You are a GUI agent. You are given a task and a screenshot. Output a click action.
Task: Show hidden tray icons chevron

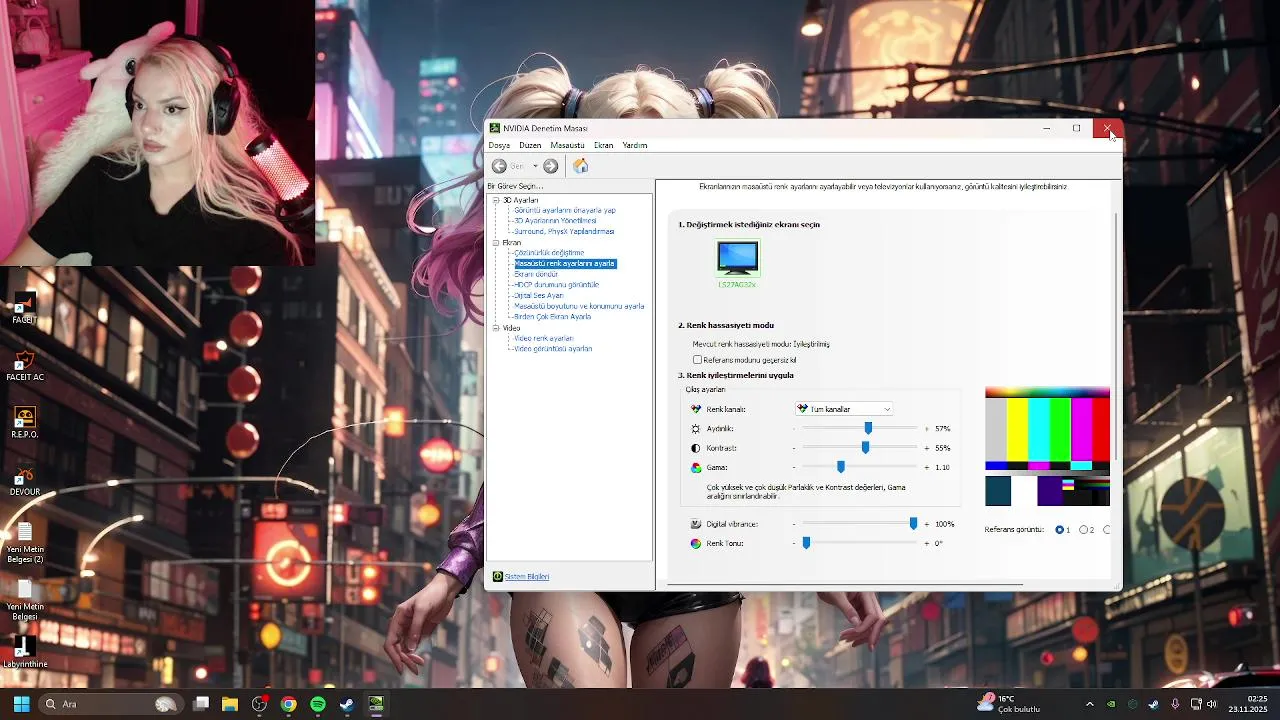pyautogui.click(x=1090, y=704)
